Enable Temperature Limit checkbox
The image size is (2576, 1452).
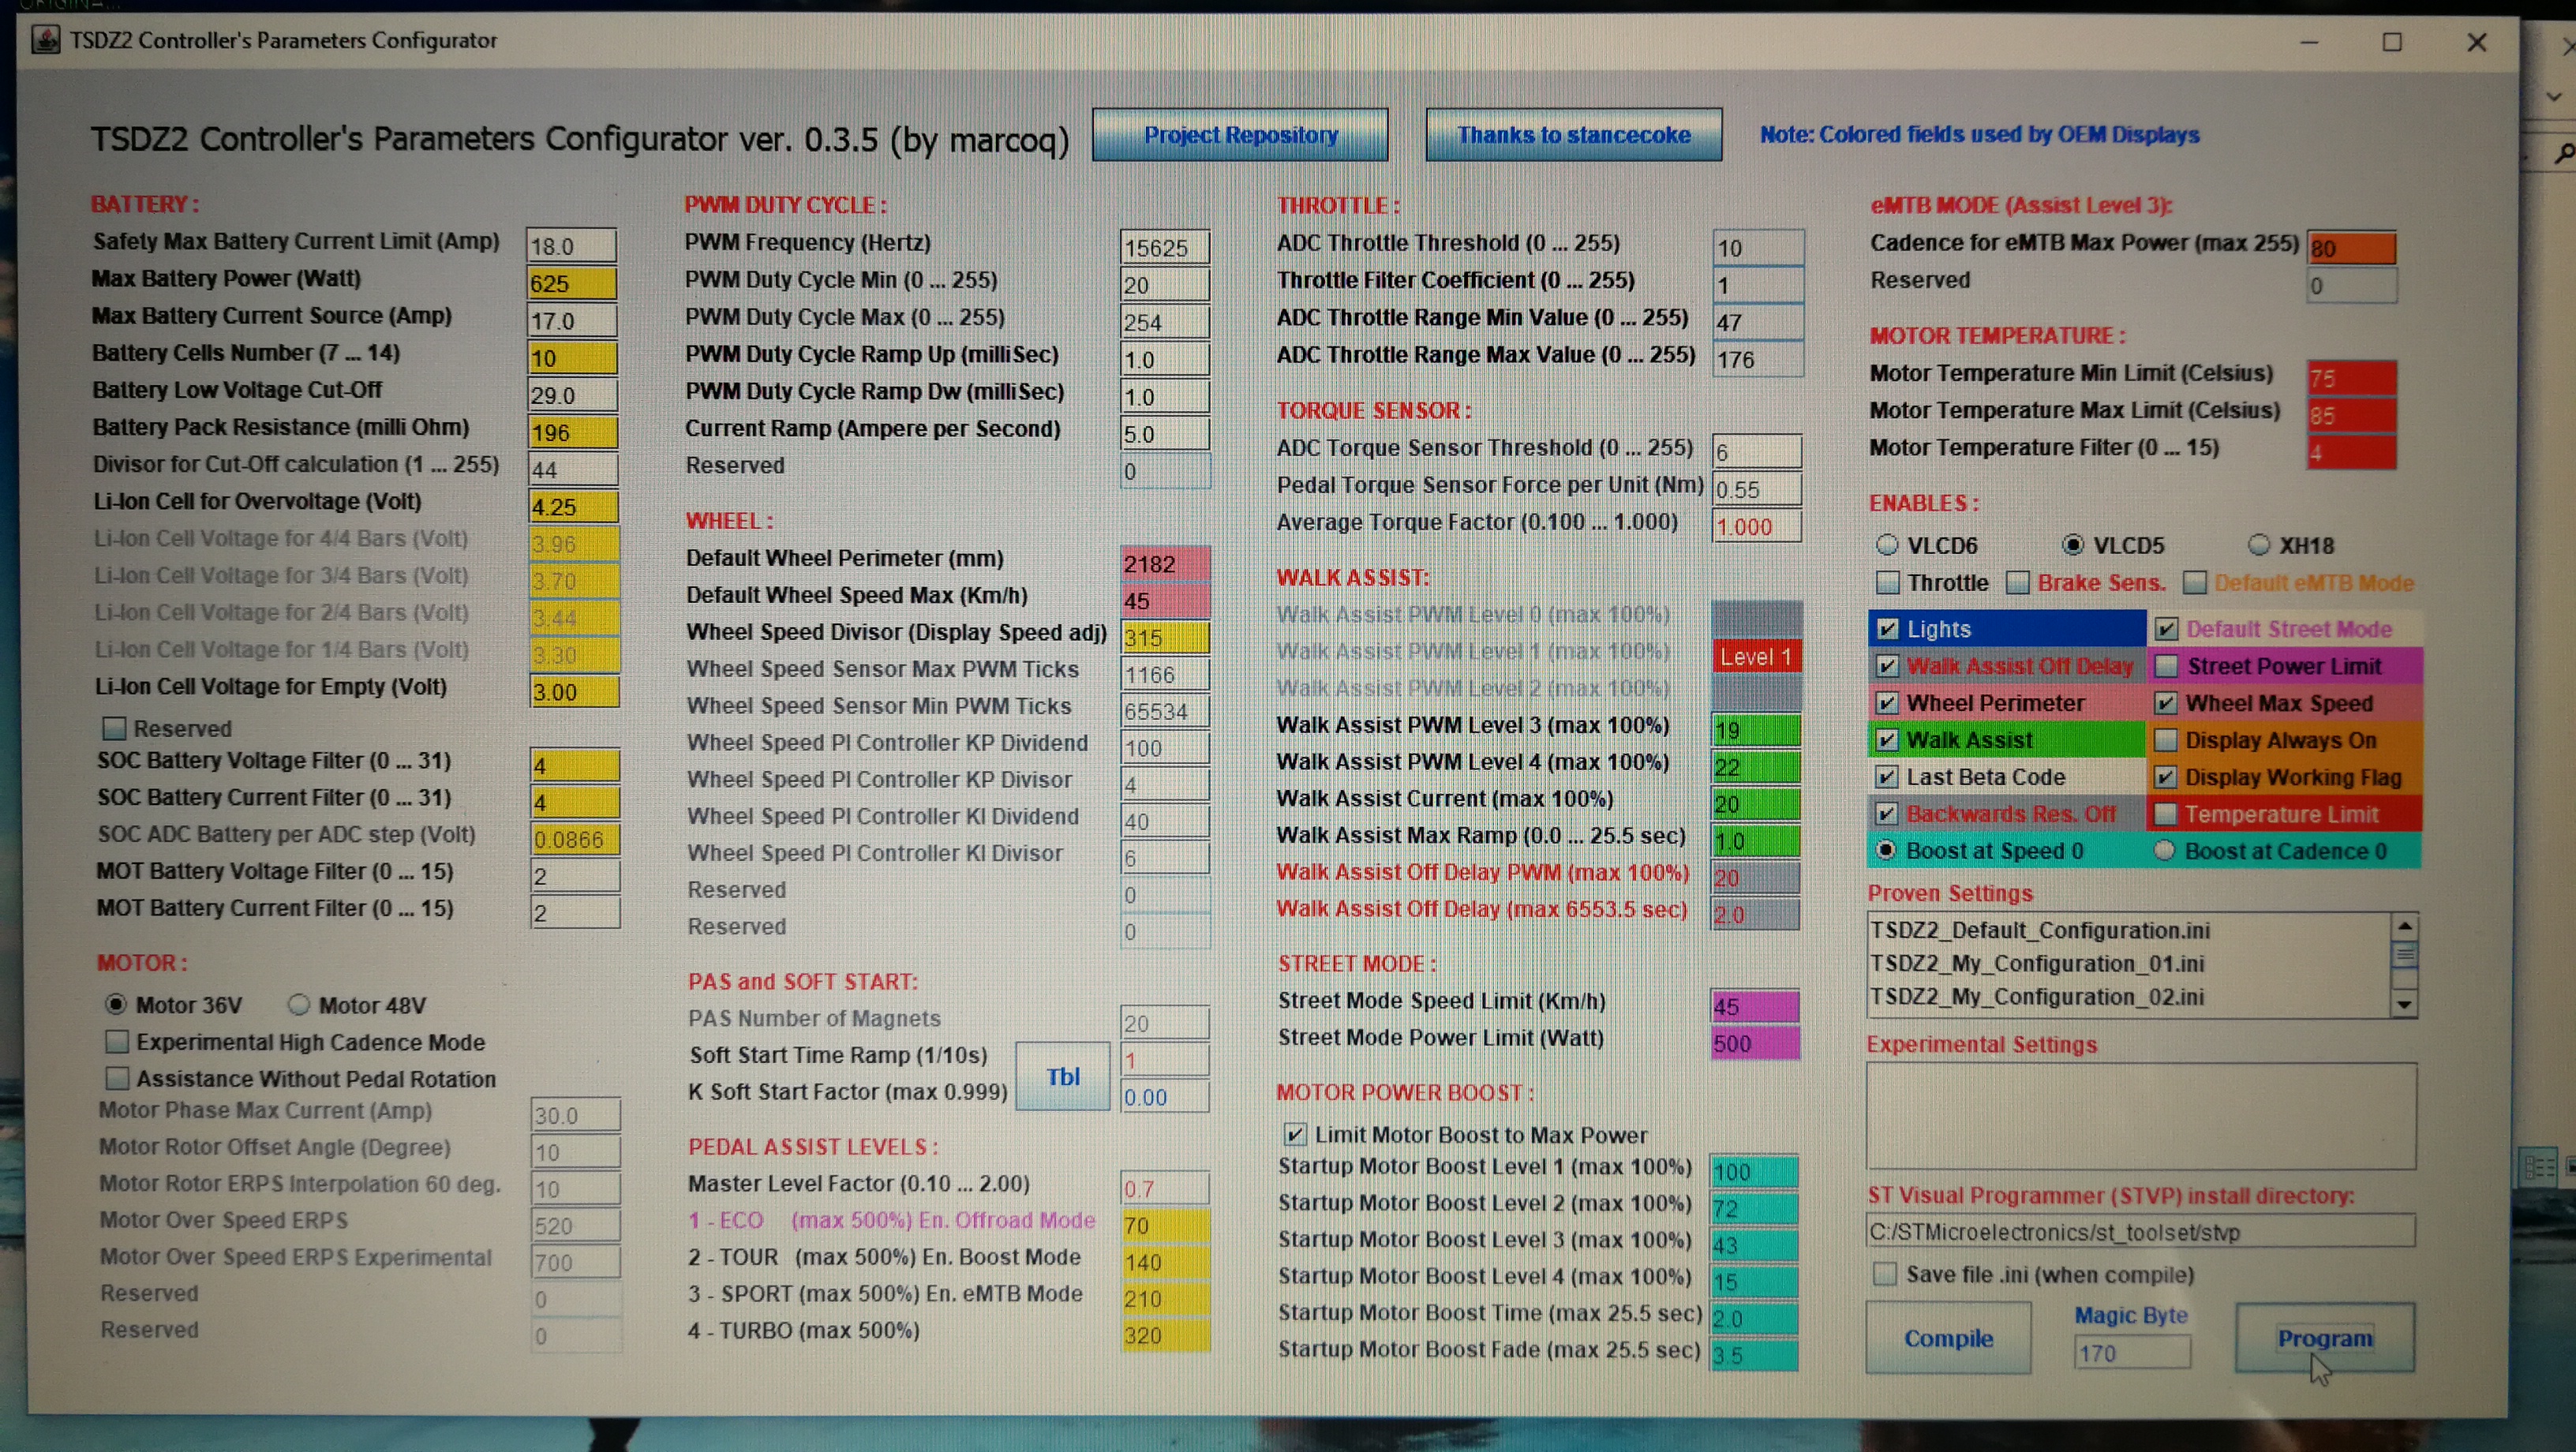click(x=2166, y=814)
